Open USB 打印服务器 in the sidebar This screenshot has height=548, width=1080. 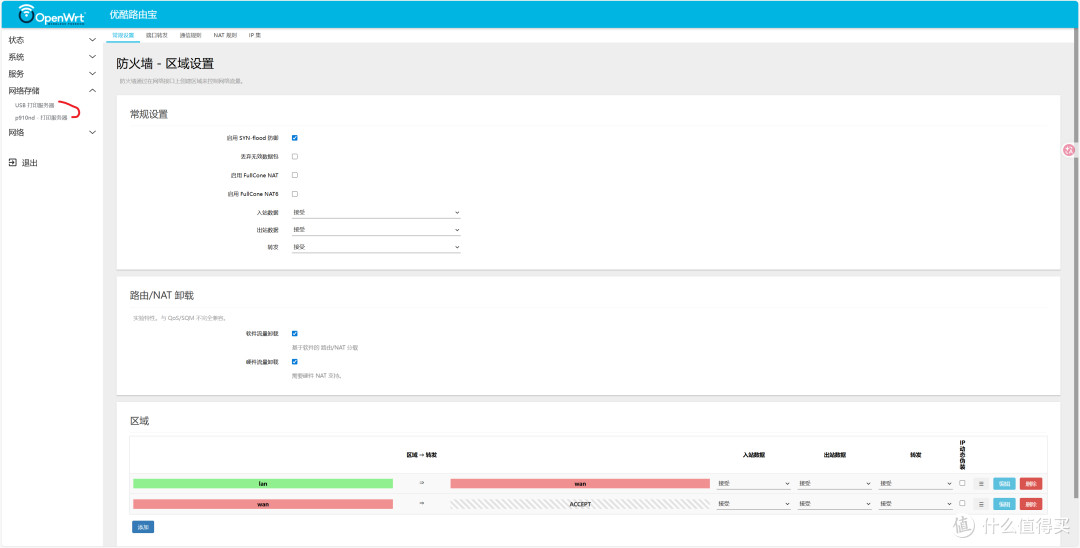coord(34,105)
